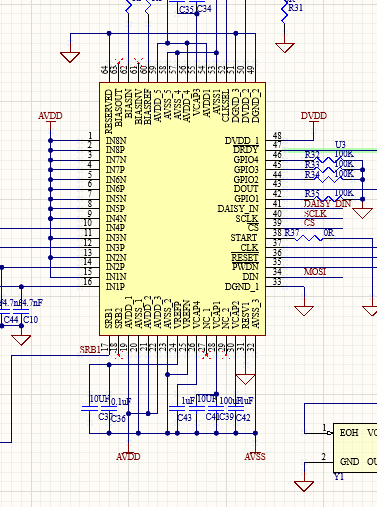Select the IN4P pin text
This screenshot has width=377, height=507.
tap(115, 228)
